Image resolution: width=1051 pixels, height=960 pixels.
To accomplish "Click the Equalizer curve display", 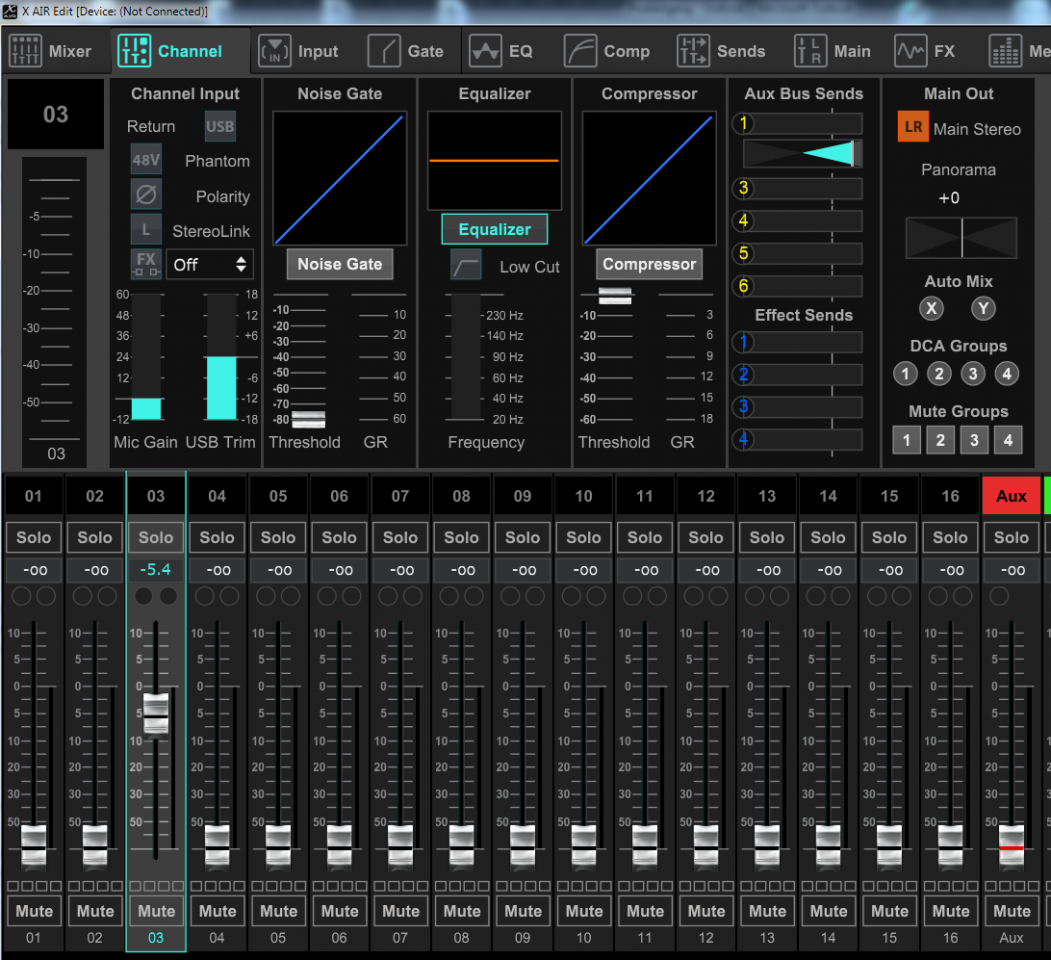I will 495,161.
